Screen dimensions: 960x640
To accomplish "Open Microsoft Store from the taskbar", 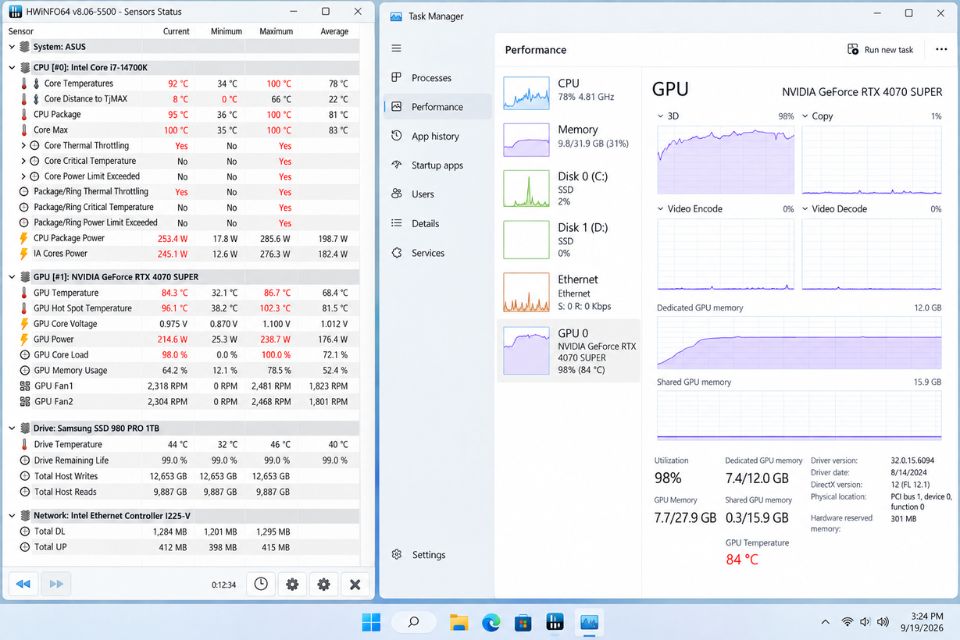I will (522, 622).
